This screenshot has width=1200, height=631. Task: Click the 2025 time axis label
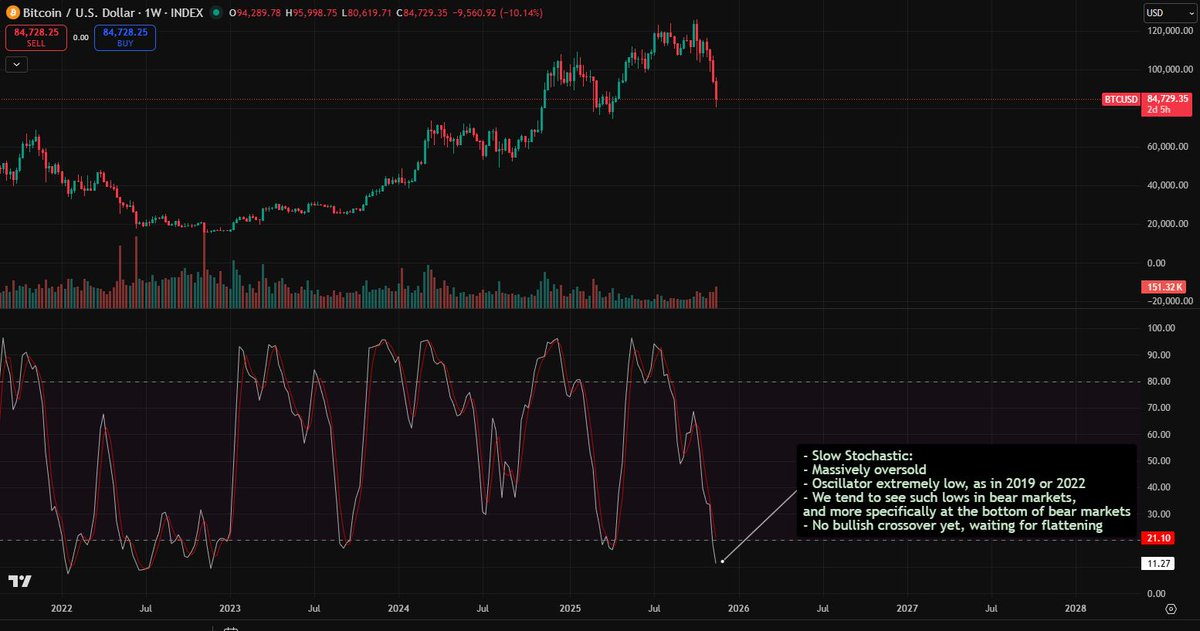570,607
